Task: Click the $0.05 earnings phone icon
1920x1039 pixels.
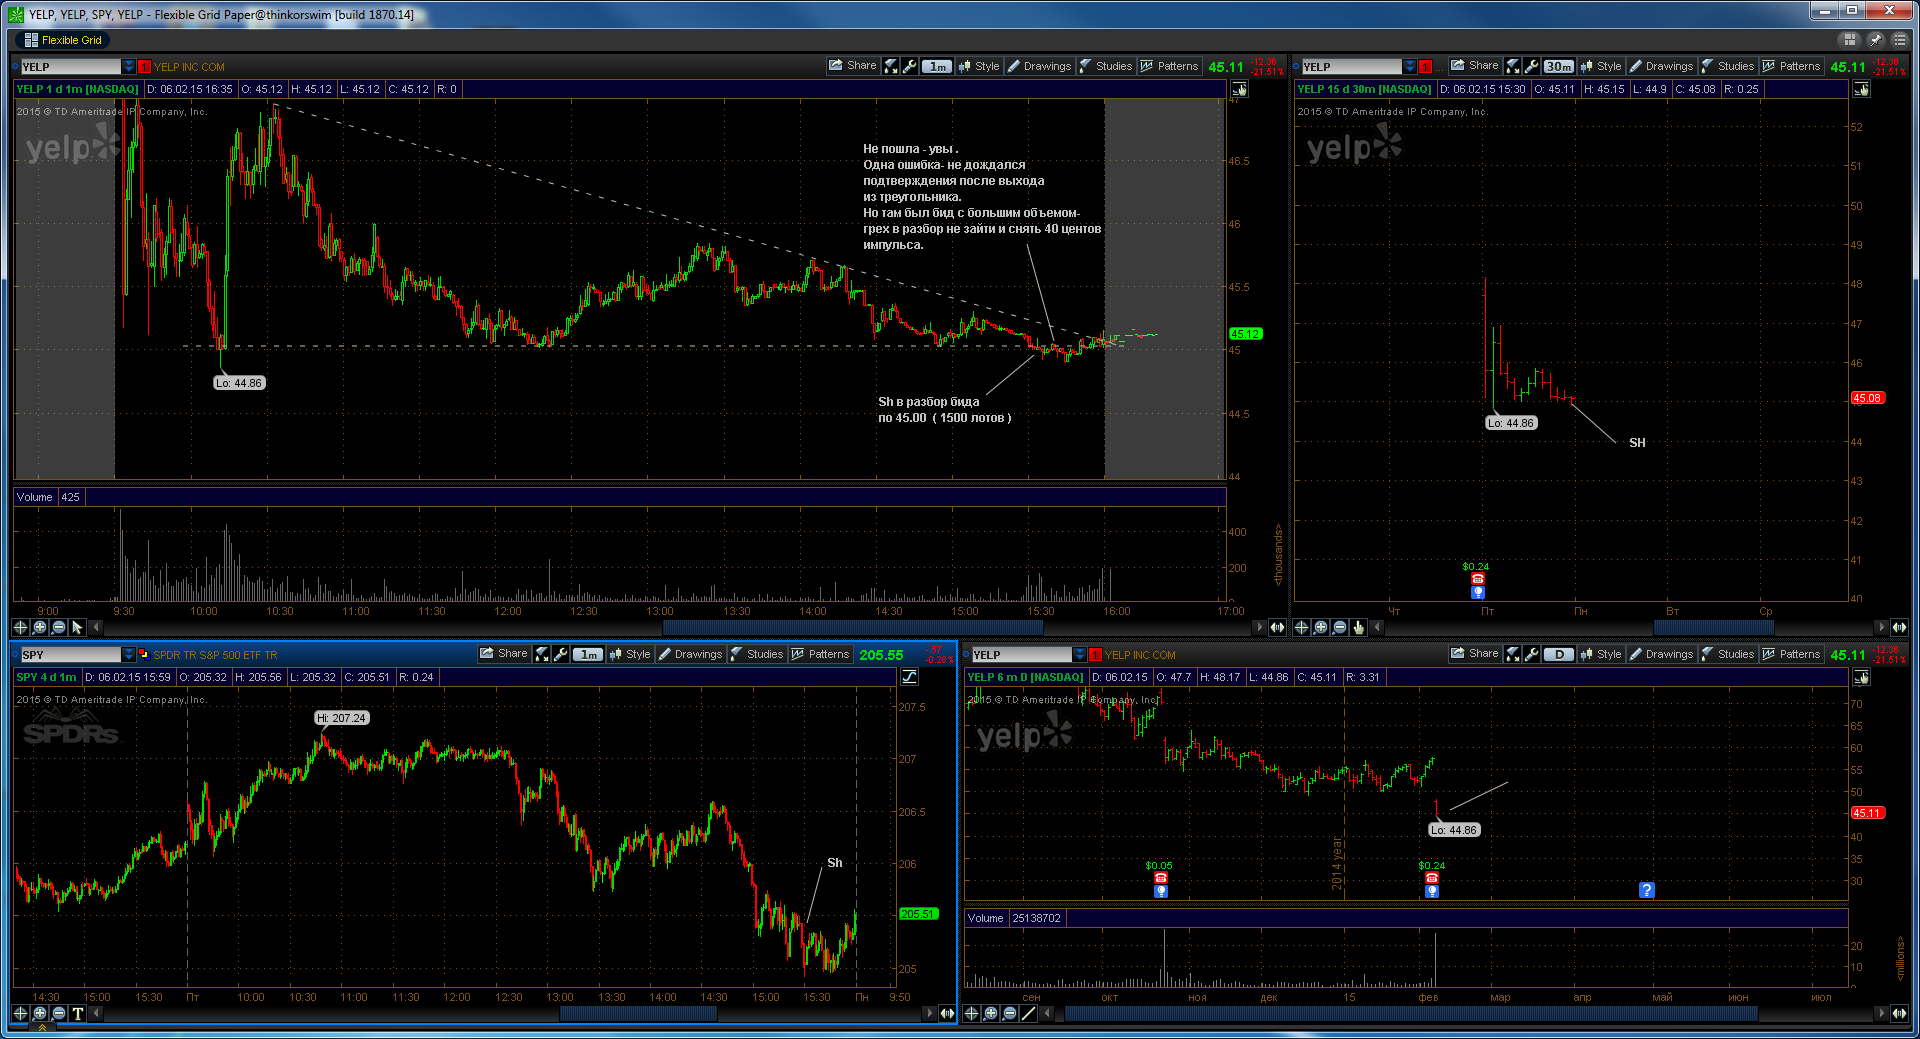Action: (1161, 878)
